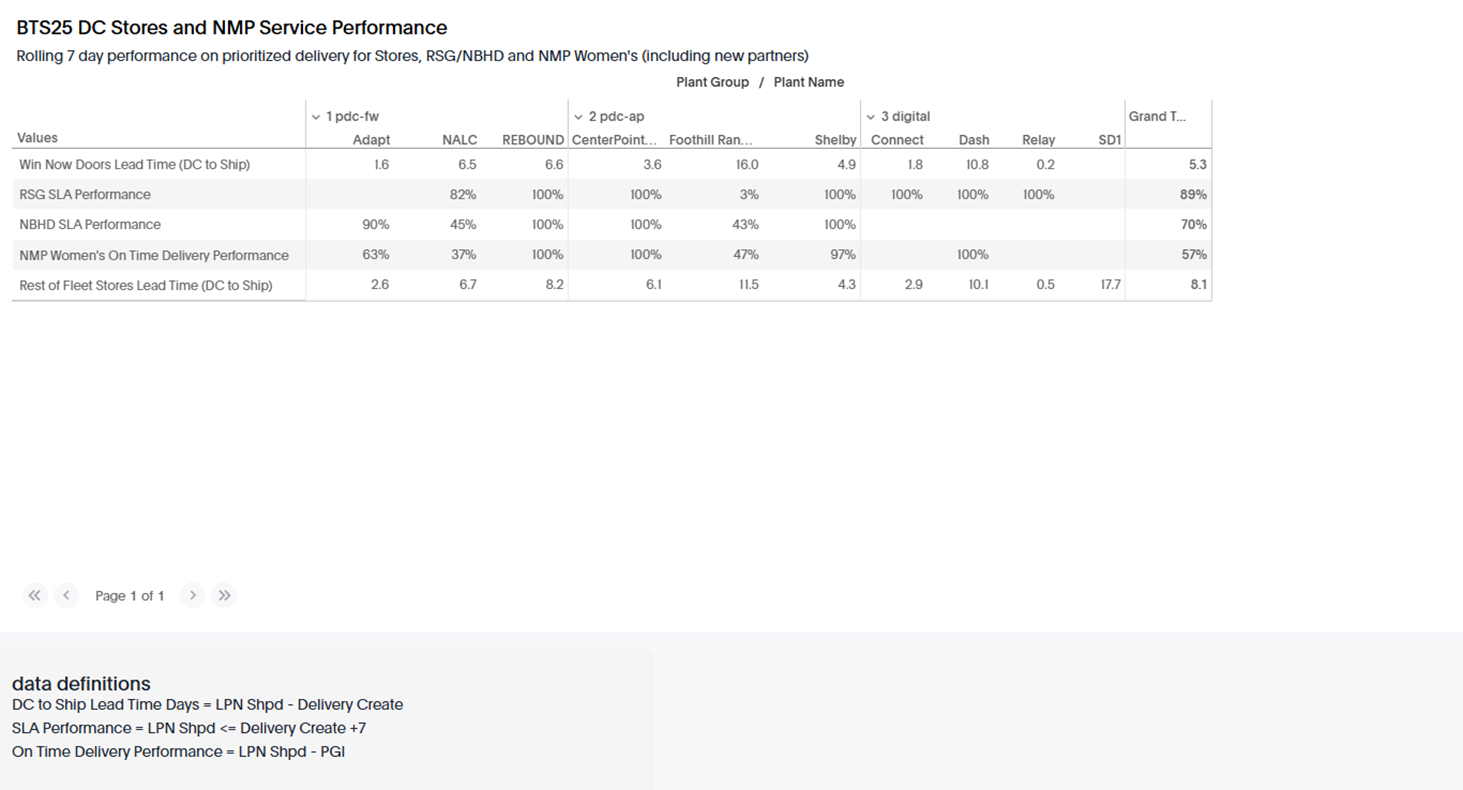Click the Foothill Ranch column header
The width and height of the screenshot is (1463, 790).
711,140
